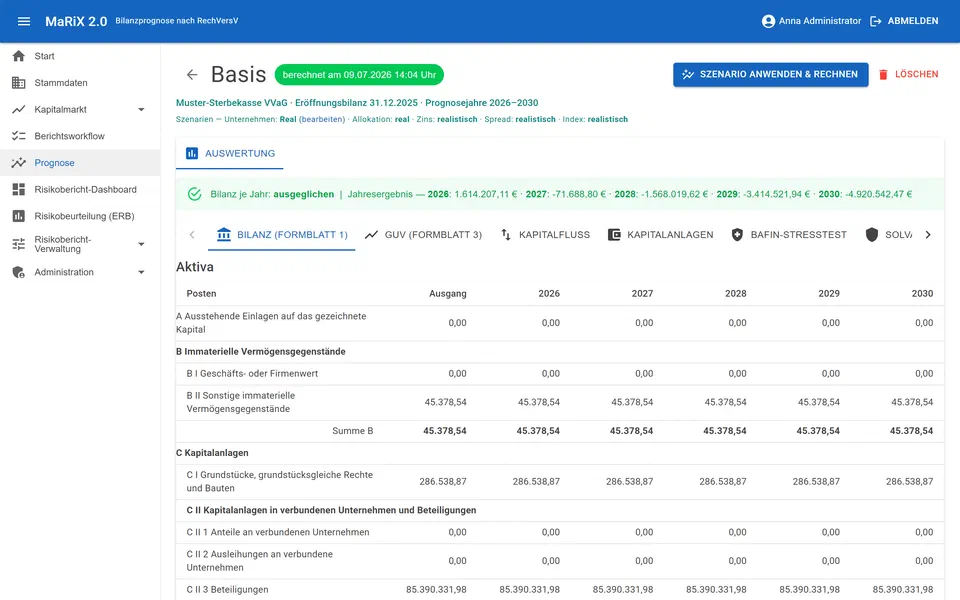
Task: Open the Kapitalanlagen tab
Action: [661, 234]
